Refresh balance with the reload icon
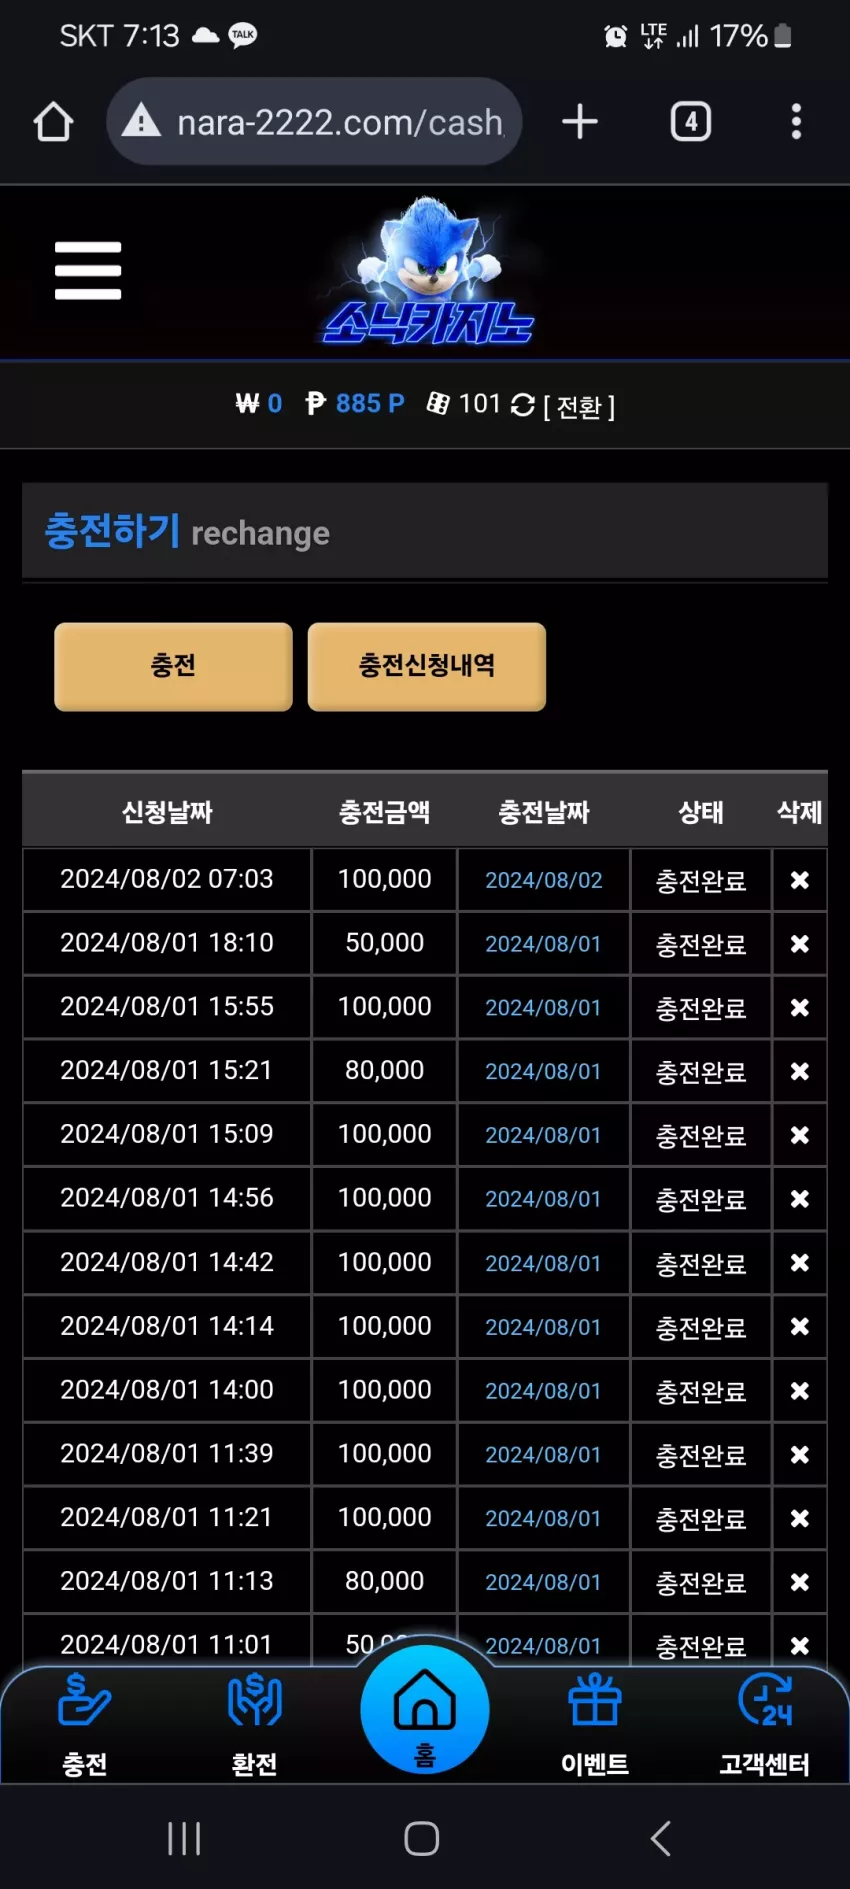This screenshot has width=850, height=1889. pyautogui.click(x=523, y=405)
